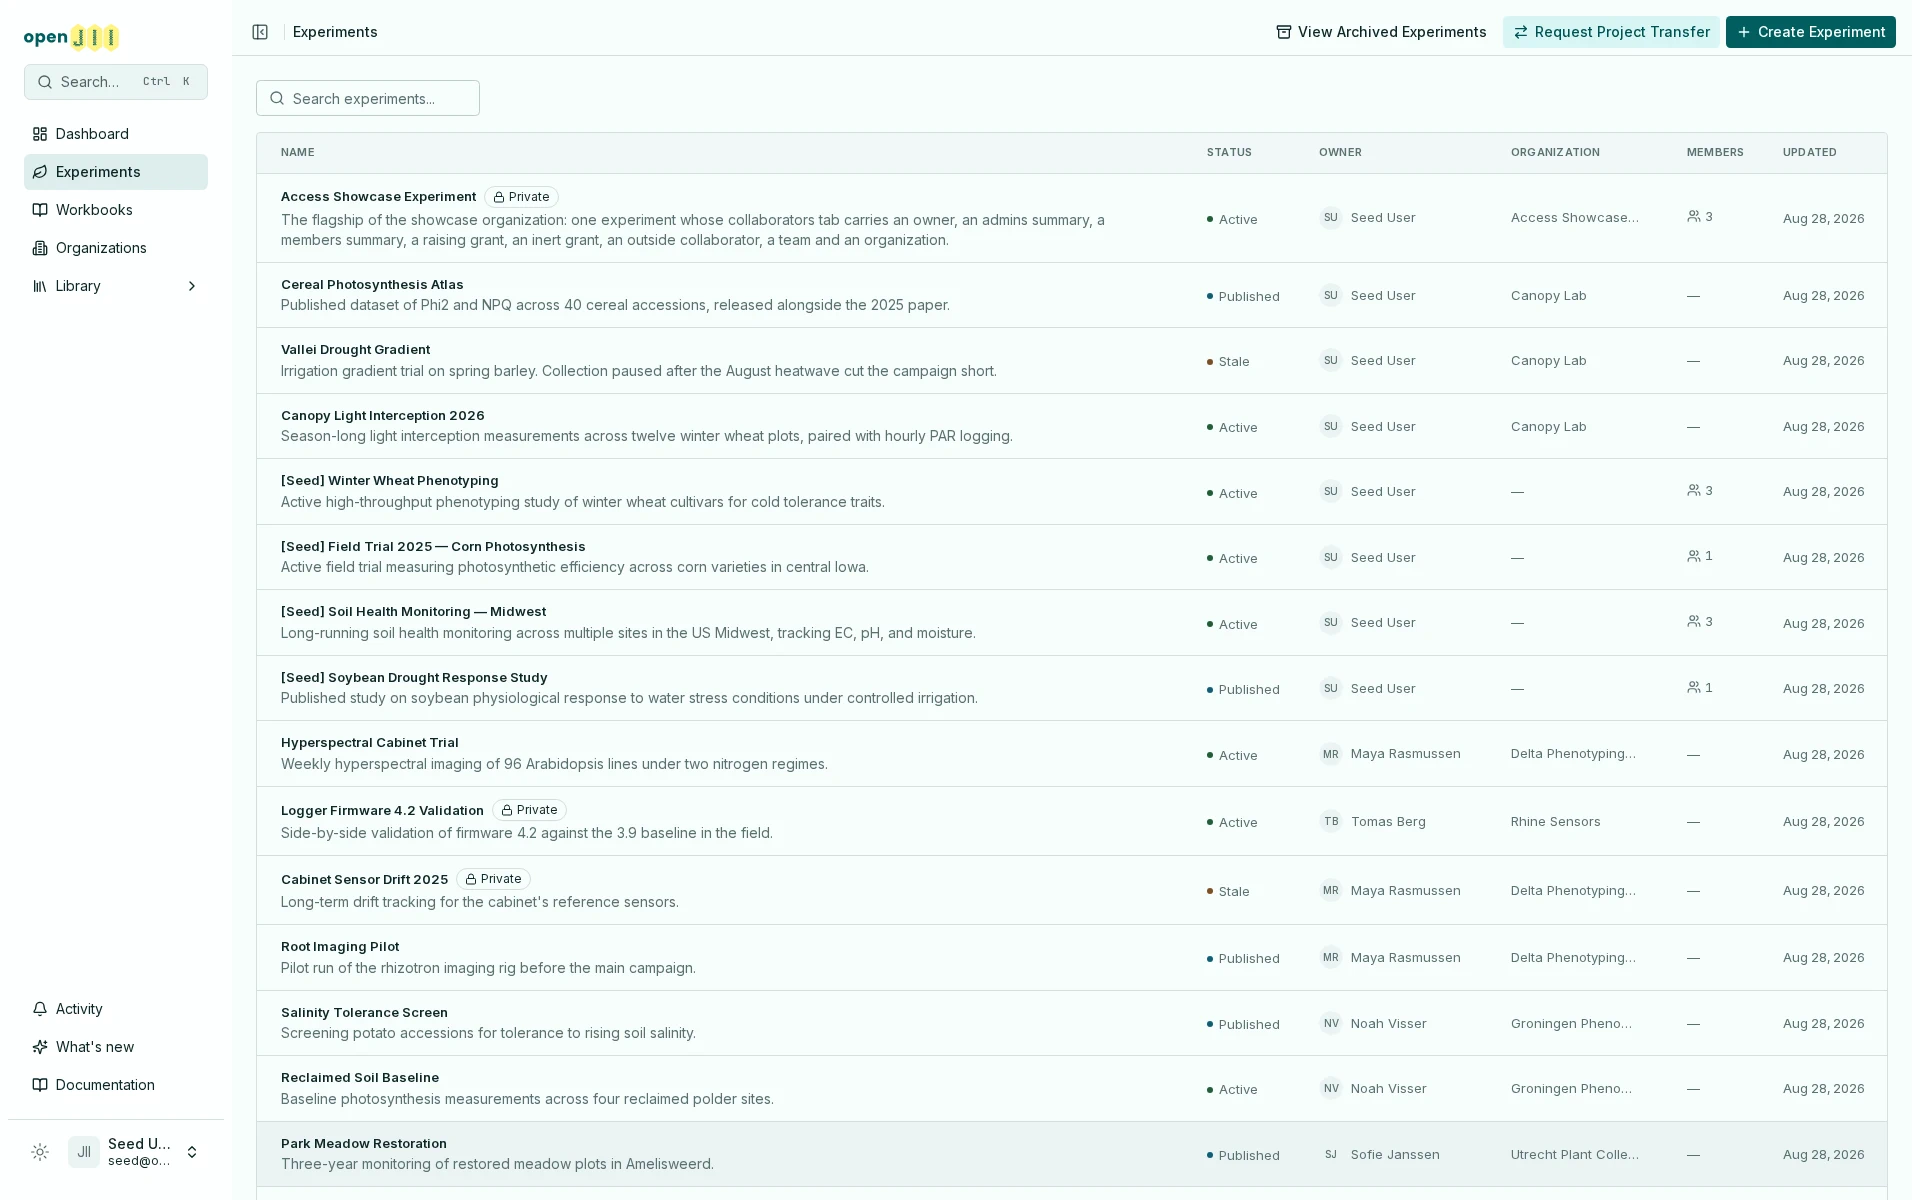Viewport: 1920px width, 1200px height.
Task: Click Request Project Transfer button
Action: [1611, 32]
